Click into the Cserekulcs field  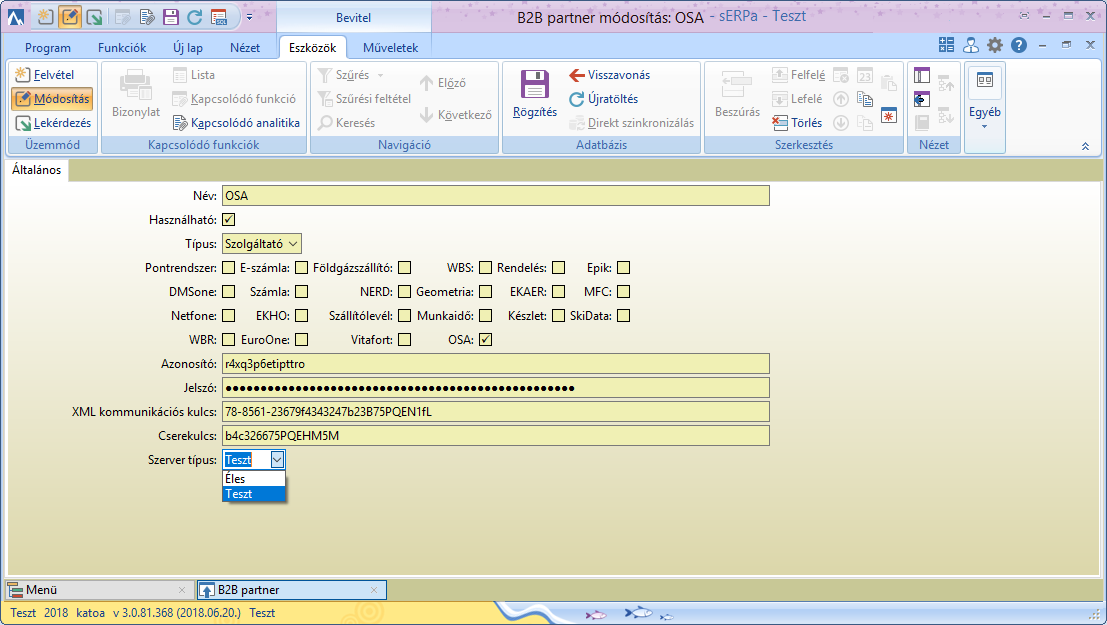[x=496, y=436]
